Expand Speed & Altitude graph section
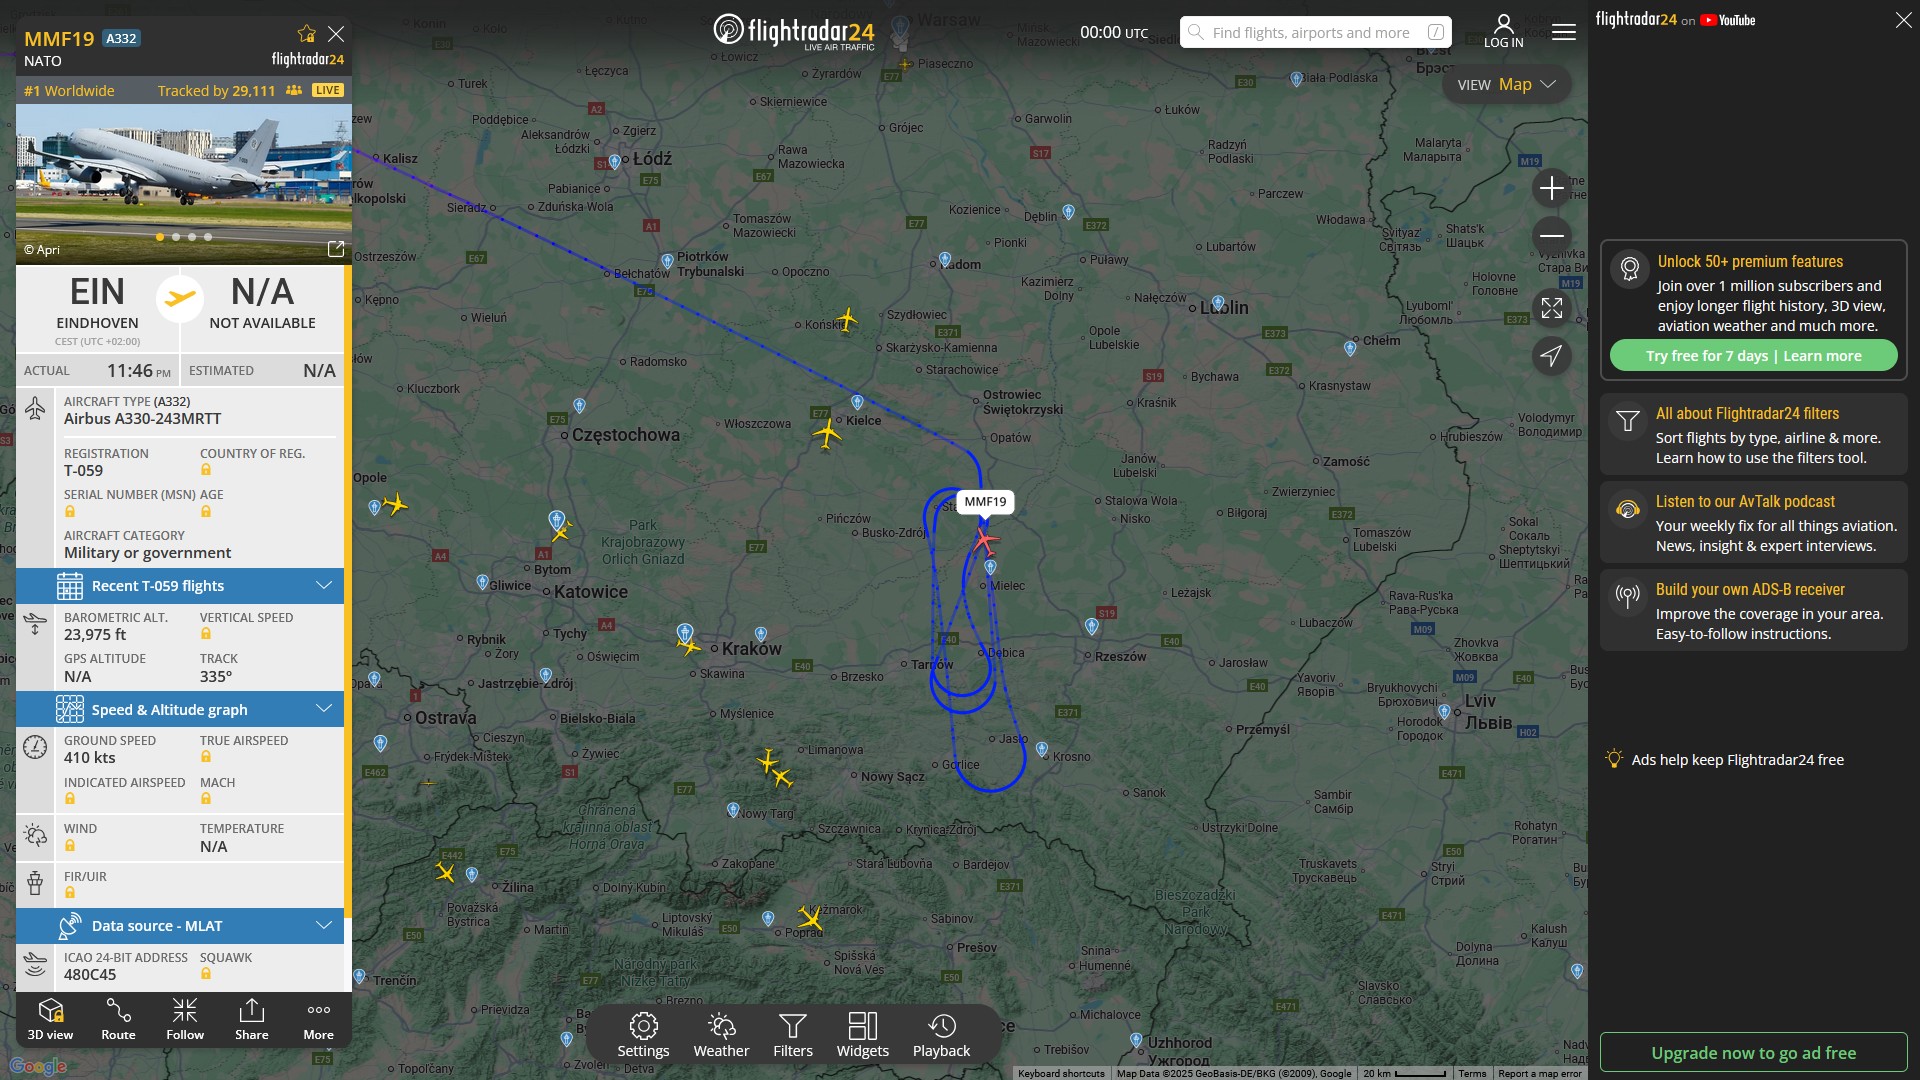Viewport: 1920px width, 1080px height. click(x=180, y=710)
